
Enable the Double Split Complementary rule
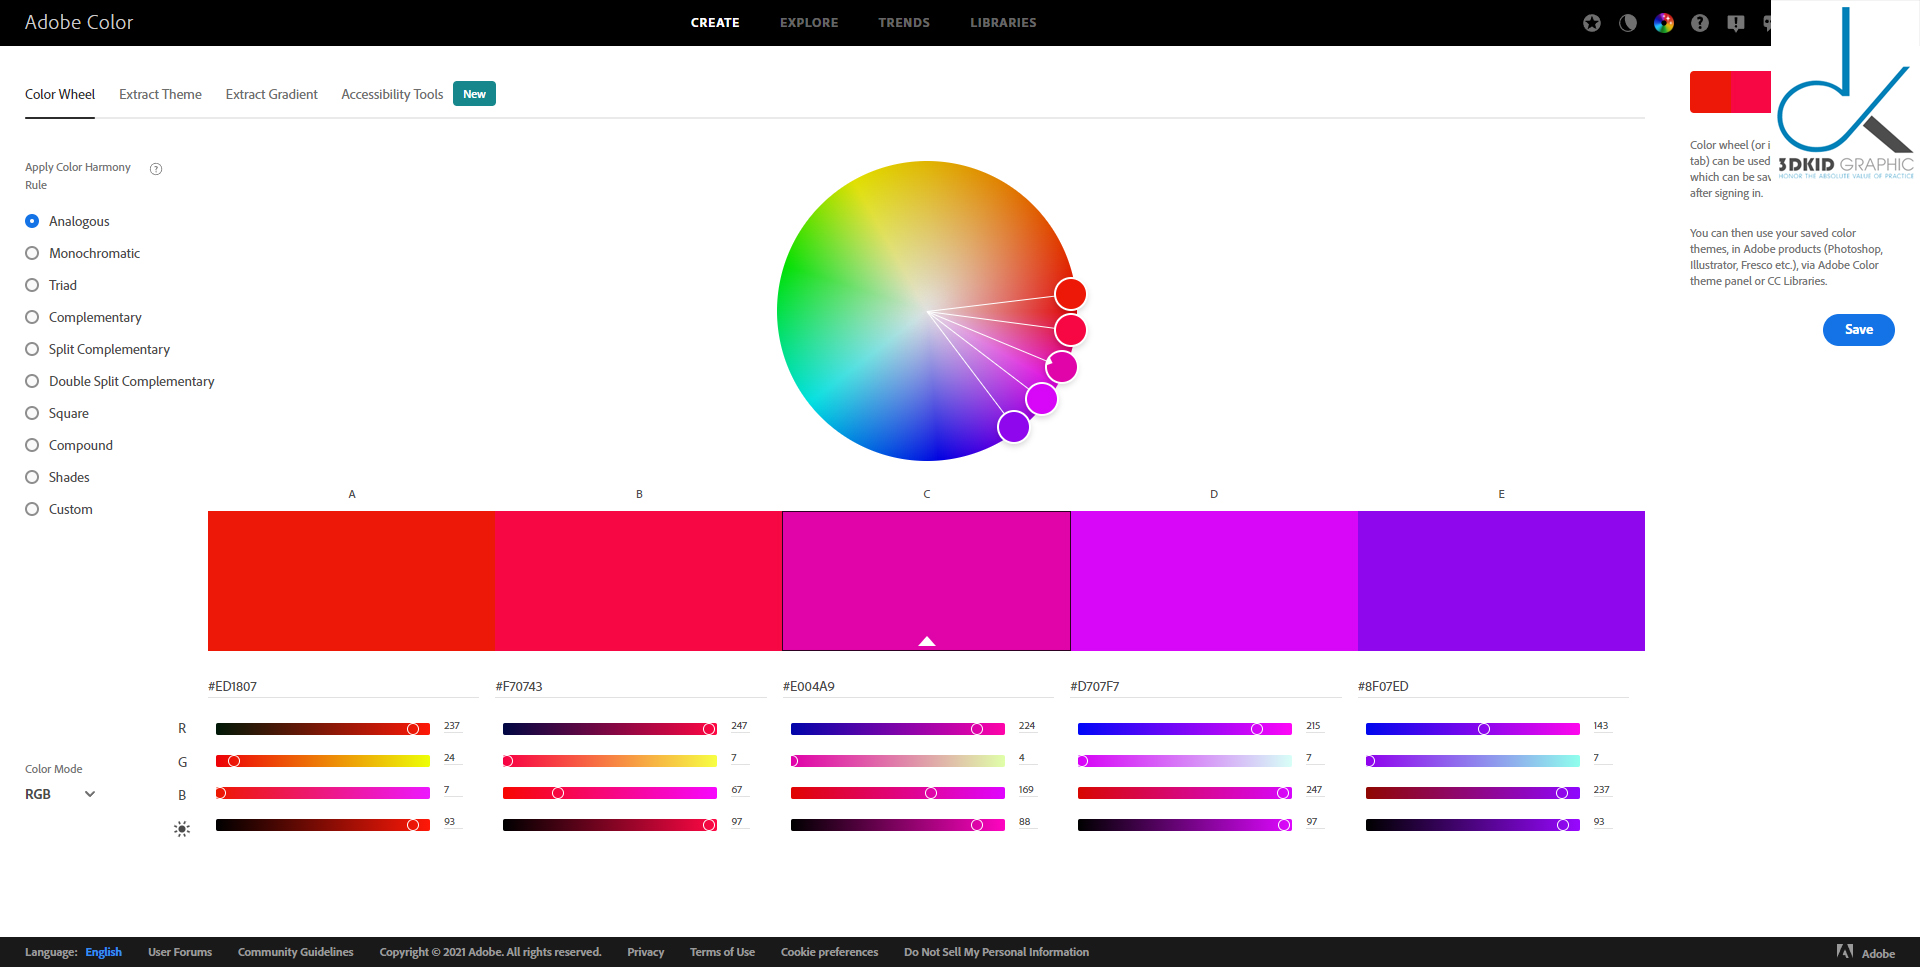(32, 381)
